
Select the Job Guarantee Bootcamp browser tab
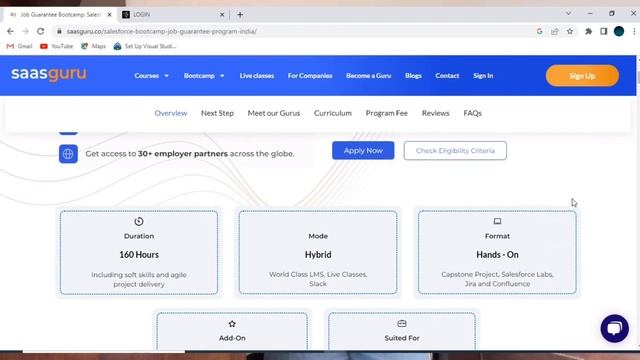tap(60, 15)
